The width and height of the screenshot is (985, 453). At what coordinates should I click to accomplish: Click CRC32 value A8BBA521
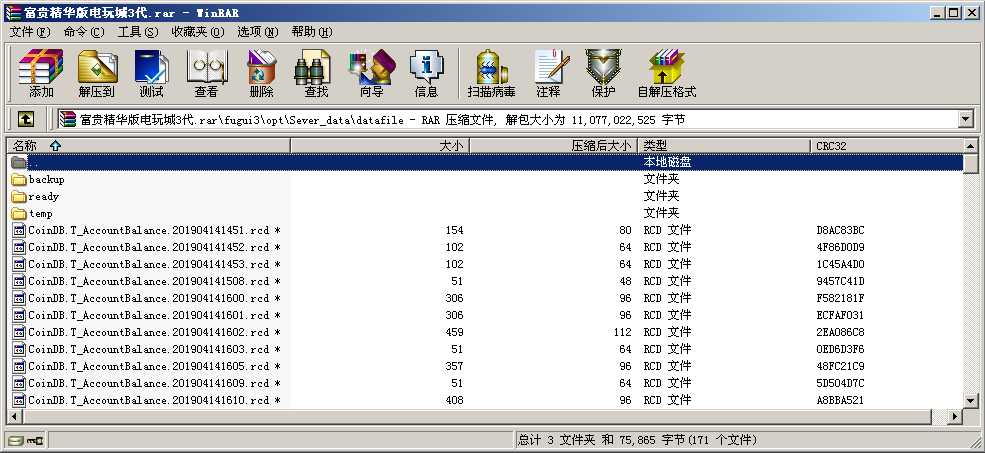pyautogui.click(x=841, y=400)
